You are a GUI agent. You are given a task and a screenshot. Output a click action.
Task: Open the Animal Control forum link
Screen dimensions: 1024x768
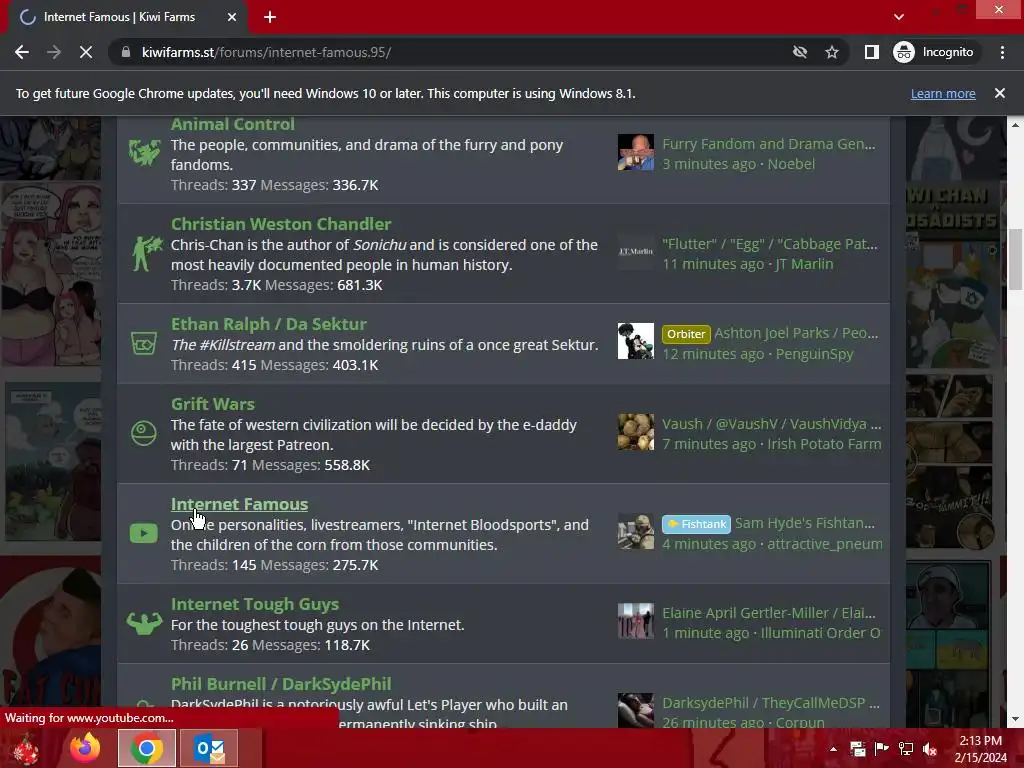click(x=232, y=124)
